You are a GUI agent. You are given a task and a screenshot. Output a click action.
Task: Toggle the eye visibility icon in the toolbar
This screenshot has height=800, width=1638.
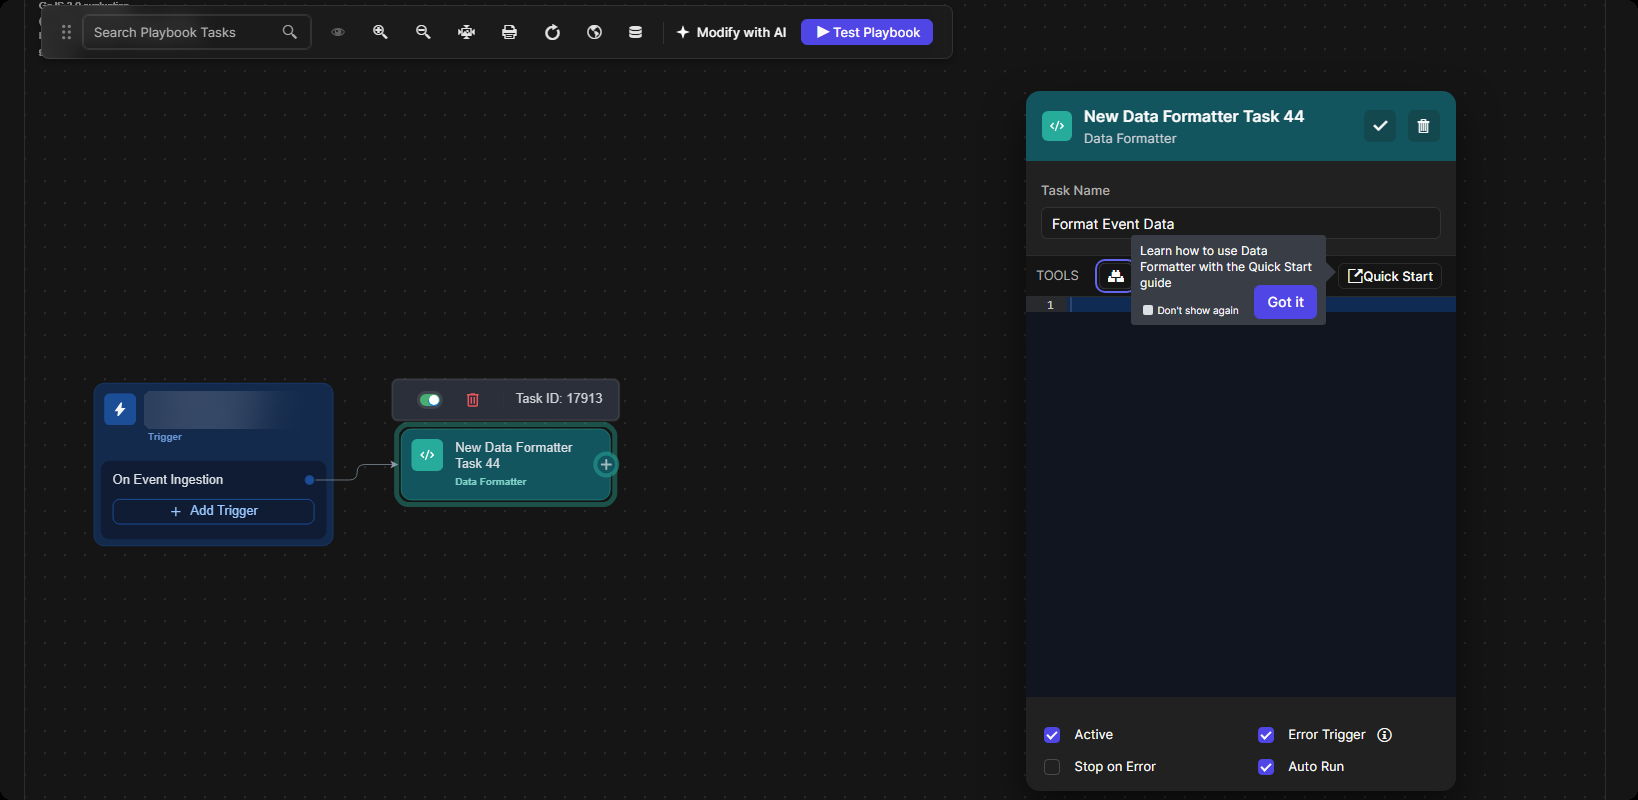coord(338,32)
